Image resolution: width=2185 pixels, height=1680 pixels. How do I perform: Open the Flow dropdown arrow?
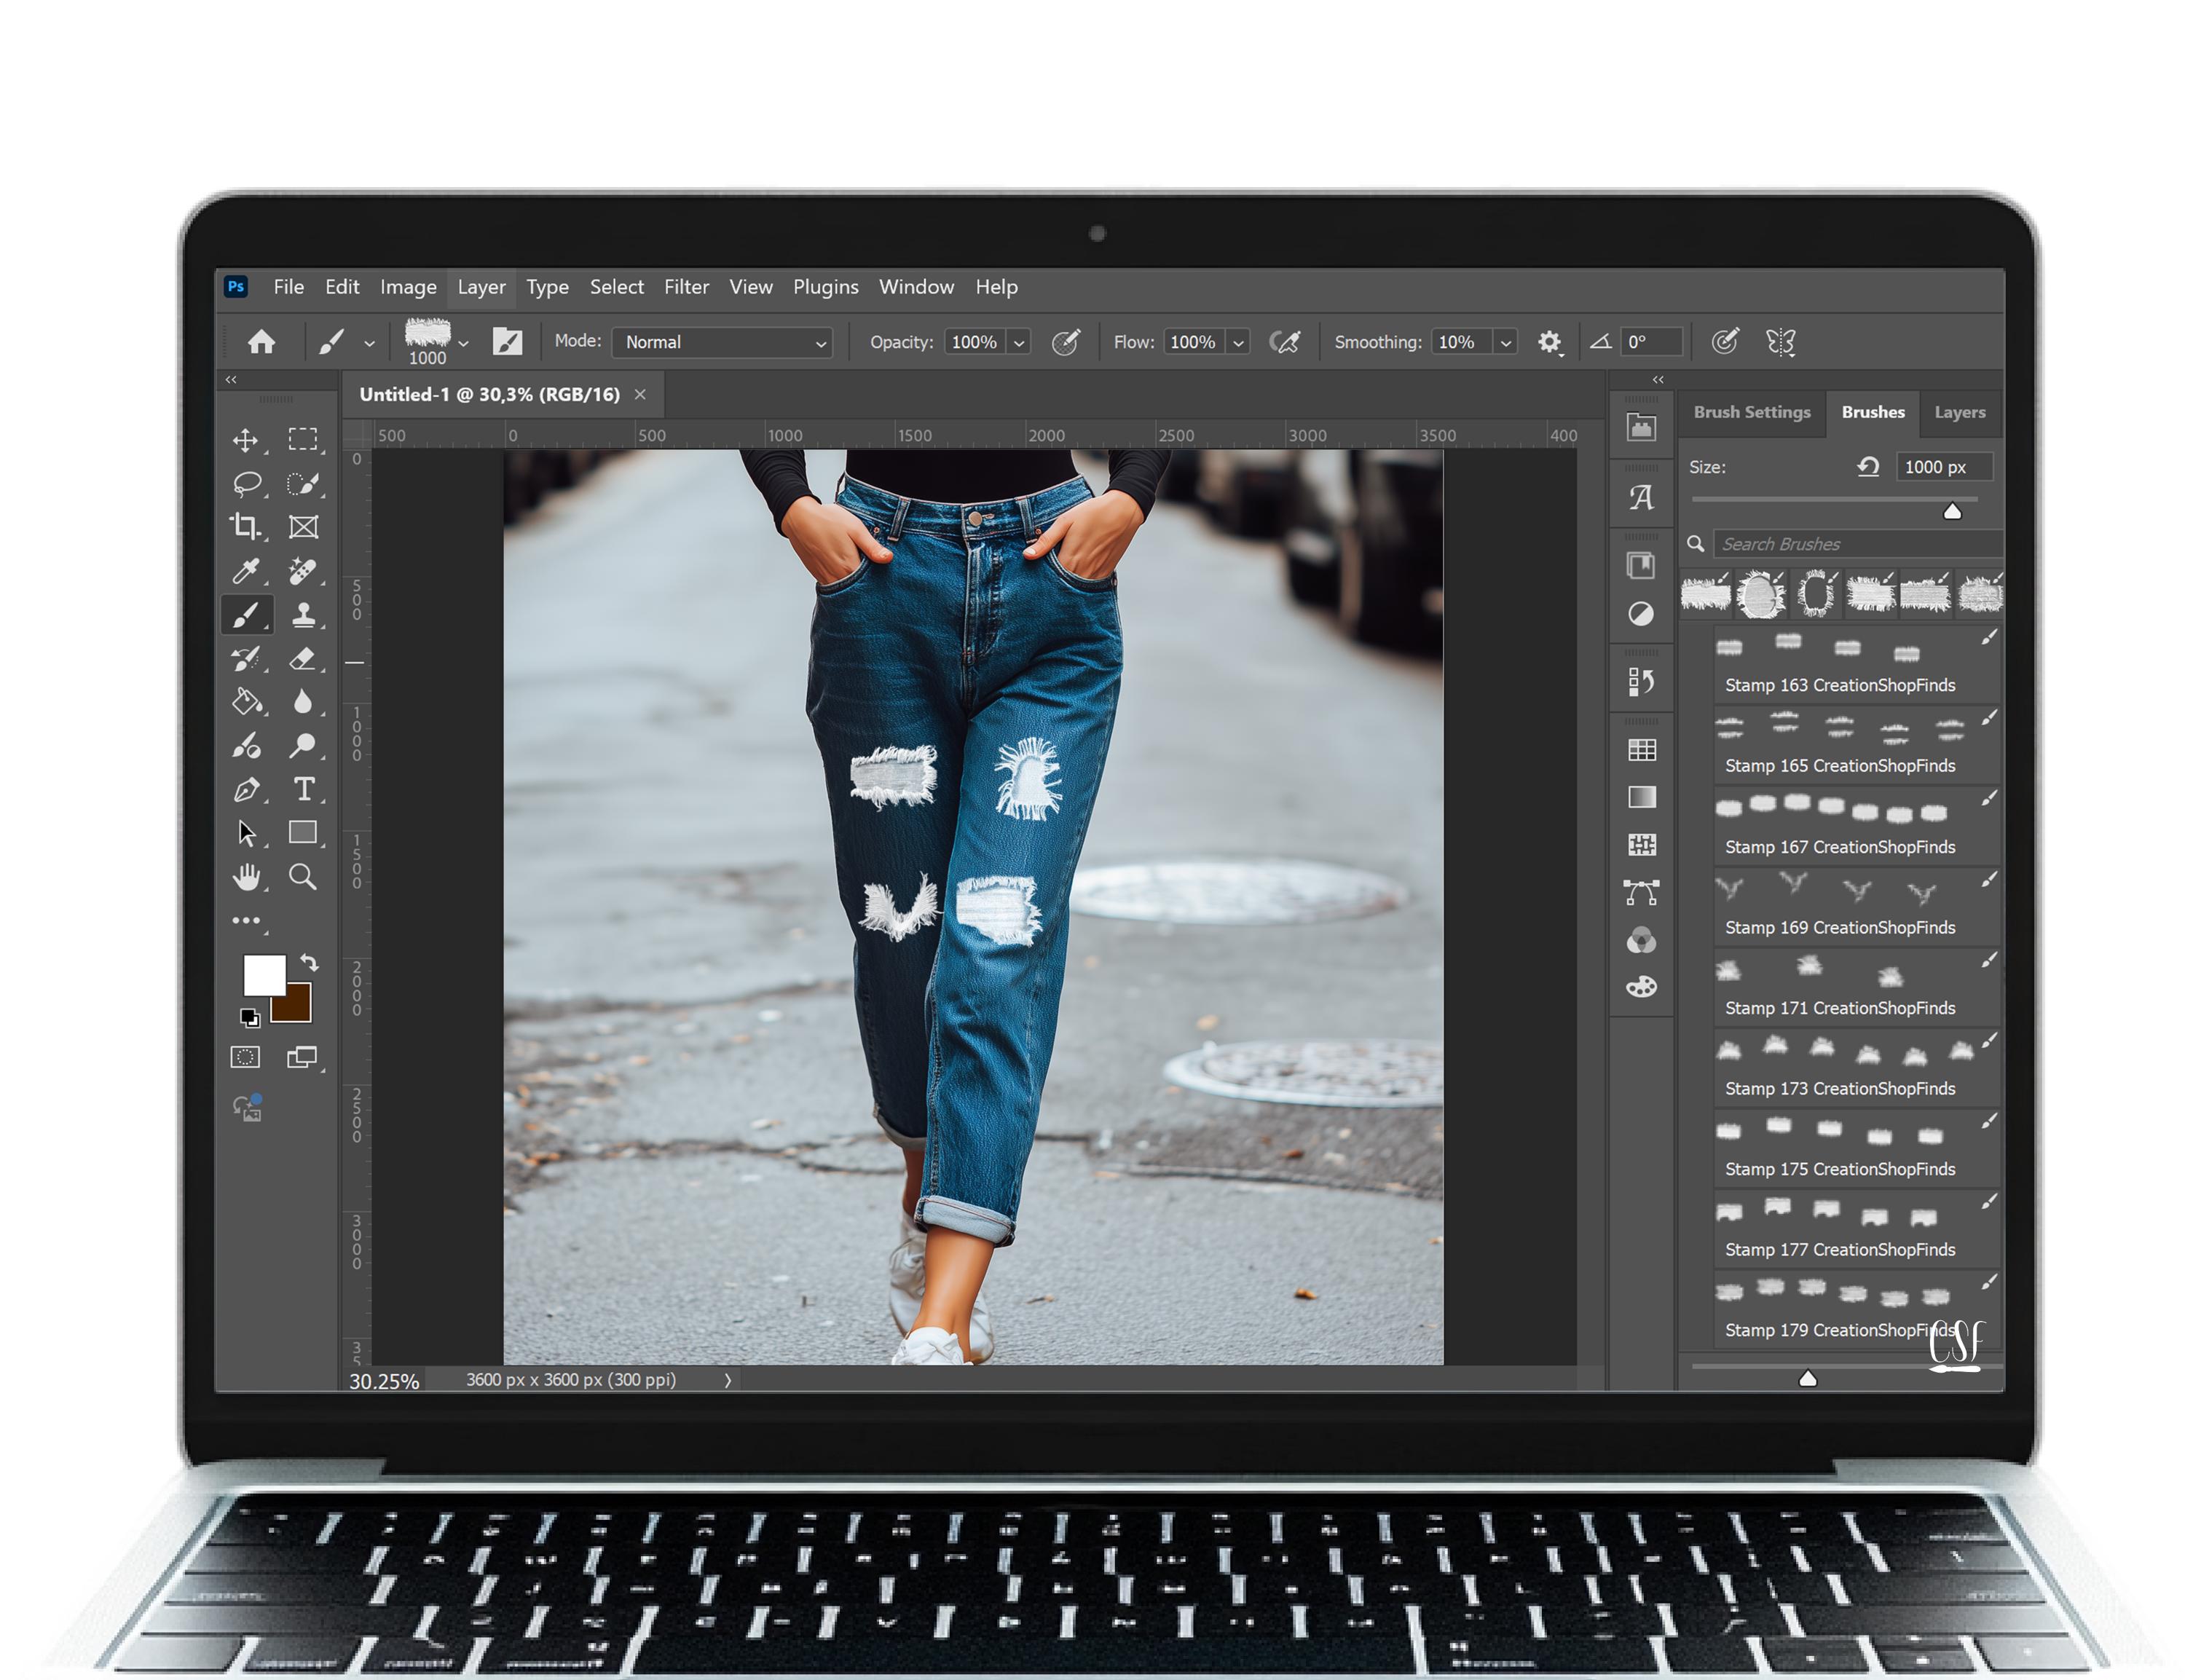pos(1238,343)
